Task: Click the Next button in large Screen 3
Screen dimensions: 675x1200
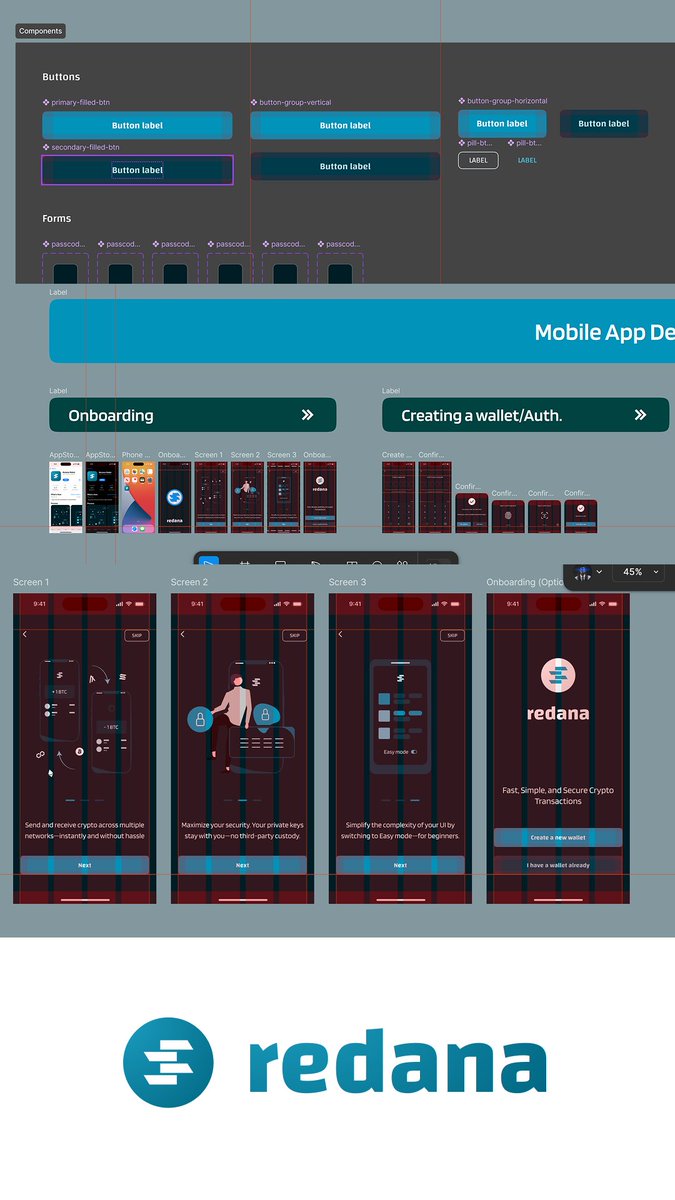Action: point(400,865)
